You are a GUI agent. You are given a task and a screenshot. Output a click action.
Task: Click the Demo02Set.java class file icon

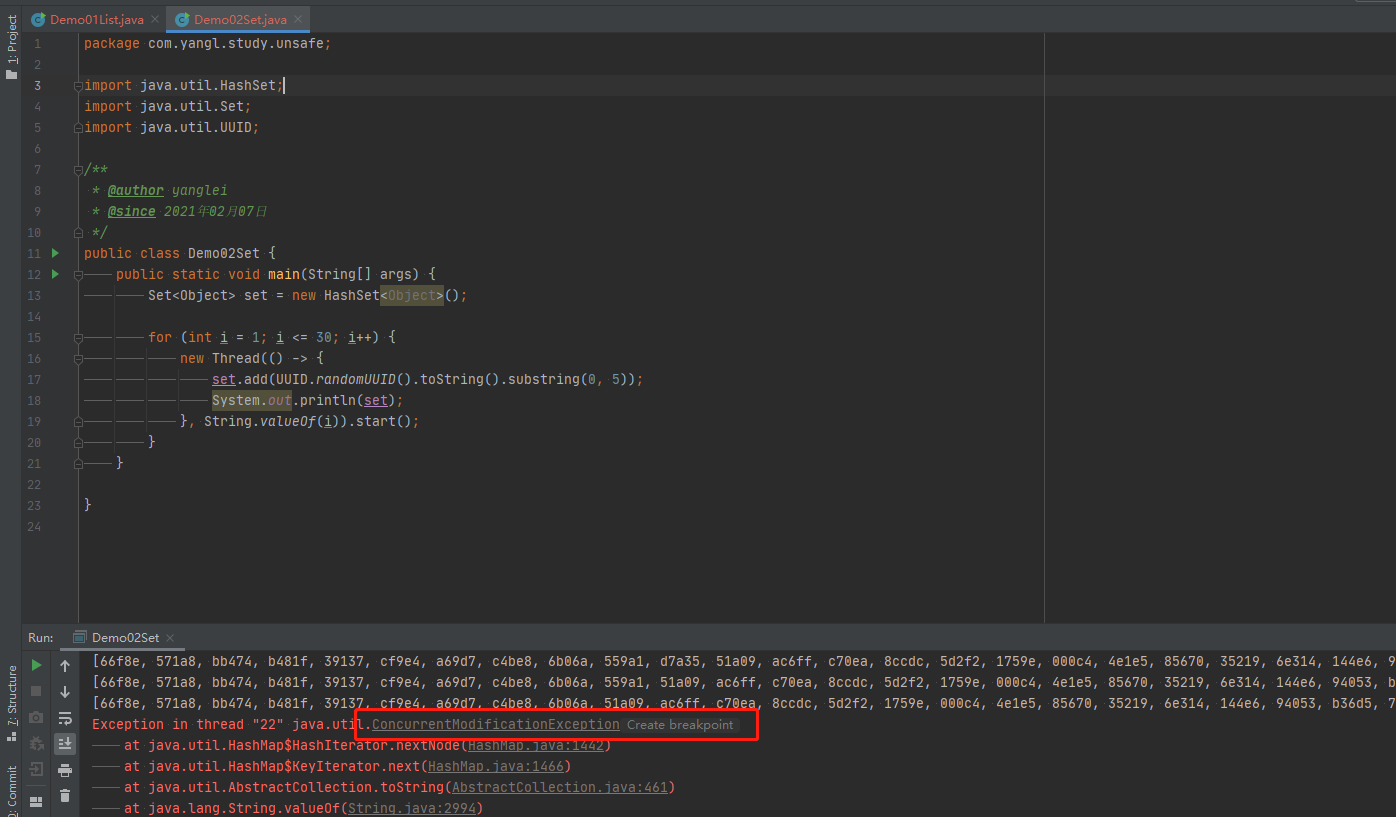tap(182, 19)
